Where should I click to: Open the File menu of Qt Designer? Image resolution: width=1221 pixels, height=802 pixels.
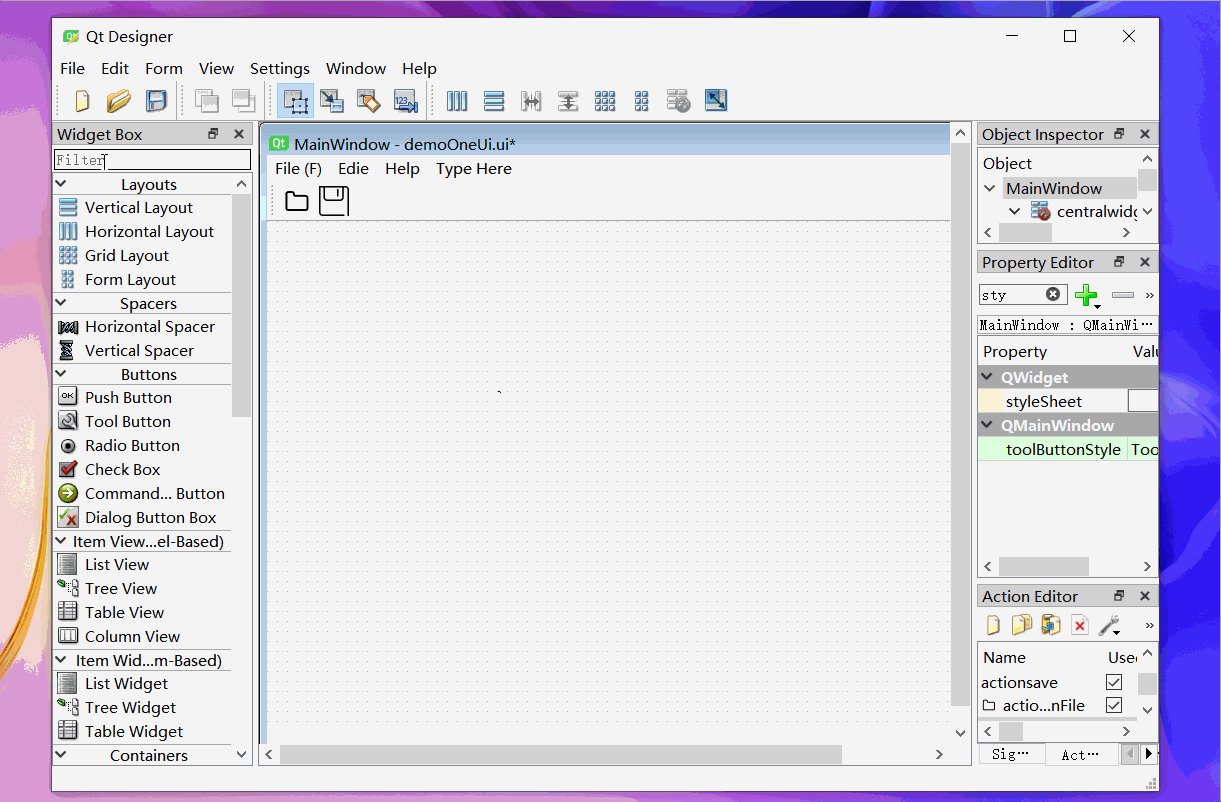point(73,68)
